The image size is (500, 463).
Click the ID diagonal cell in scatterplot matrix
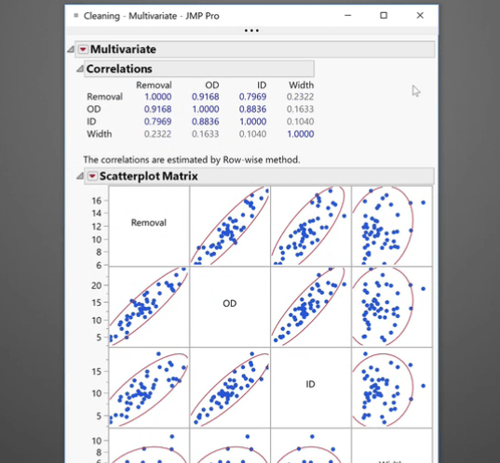311,387
